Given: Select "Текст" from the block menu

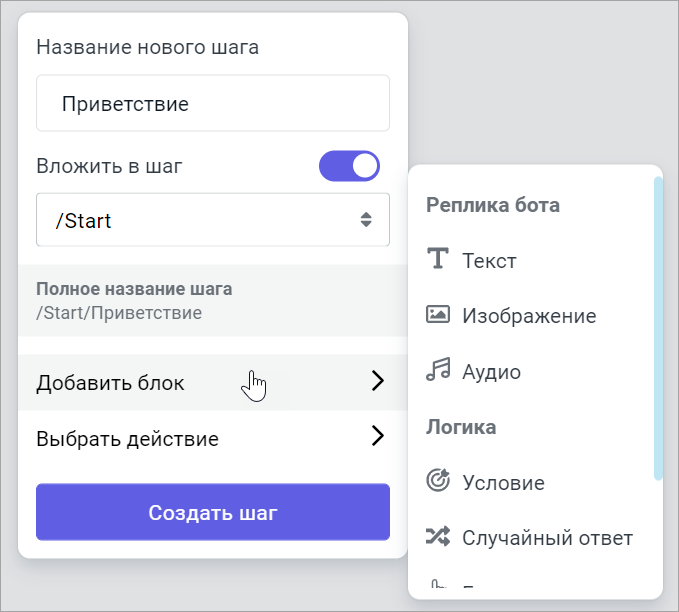Looking at the screenshot, I should (489, 261).
